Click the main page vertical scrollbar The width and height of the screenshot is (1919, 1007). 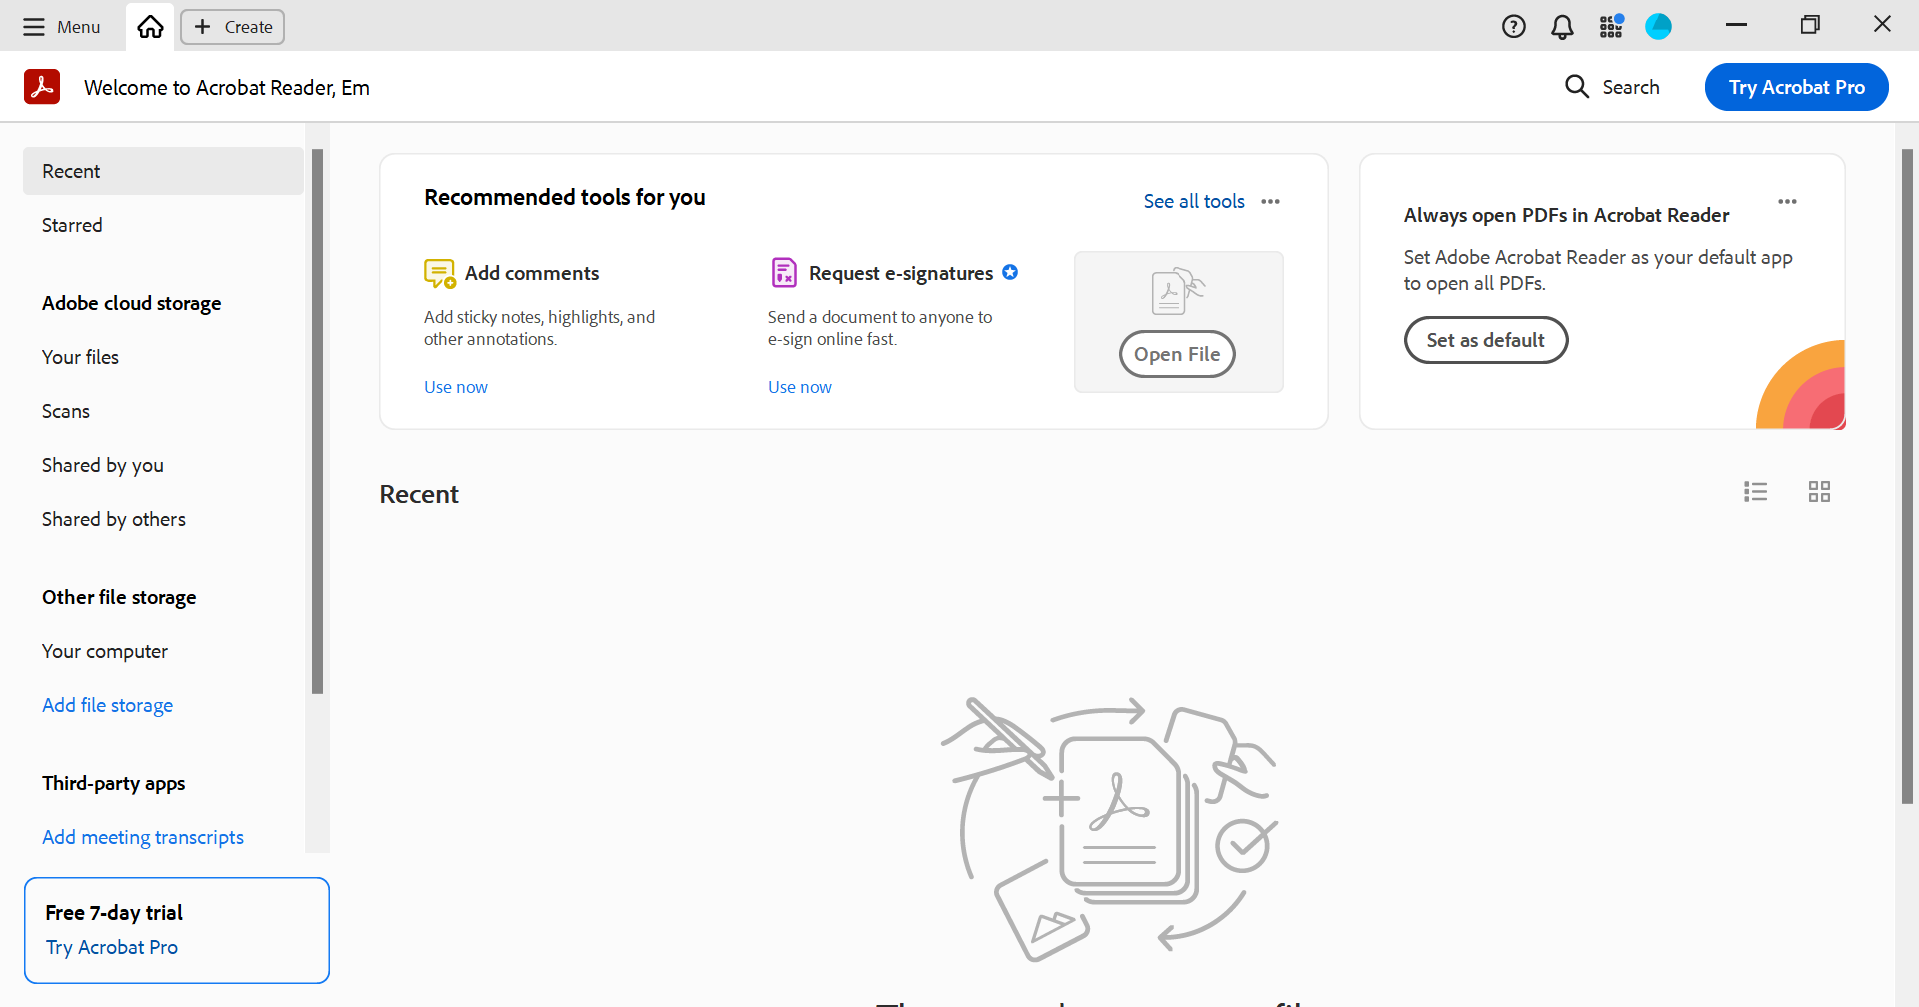tap(1907, 476)
